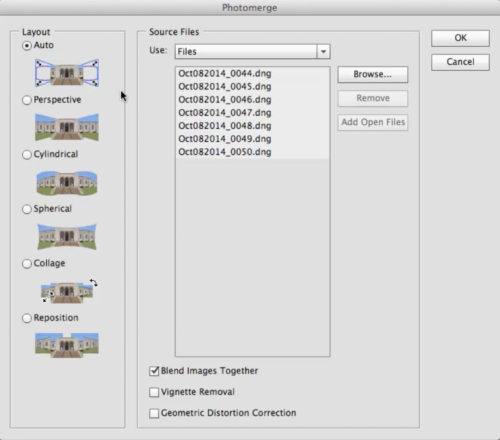The width and height of the screenshot is (500, 440).
Task: Click the Perspective layout preview icon
Action: point(67,127)
